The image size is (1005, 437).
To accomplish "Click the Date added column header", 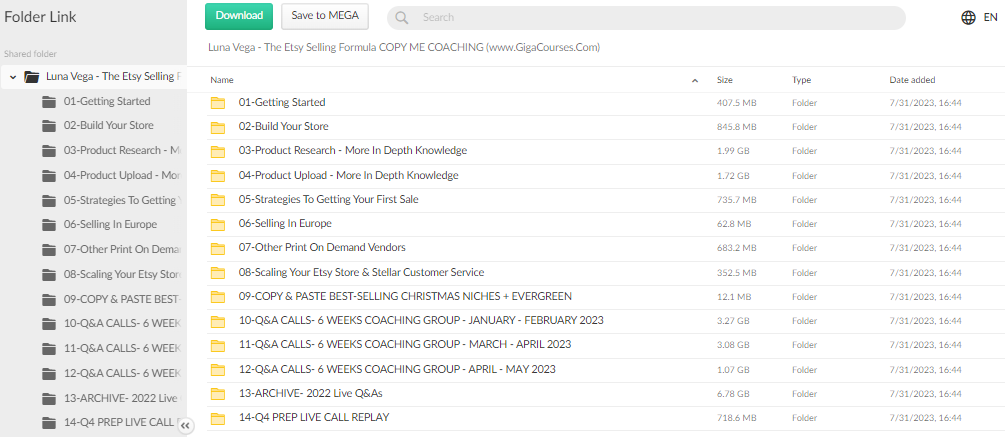I will 912,80.
